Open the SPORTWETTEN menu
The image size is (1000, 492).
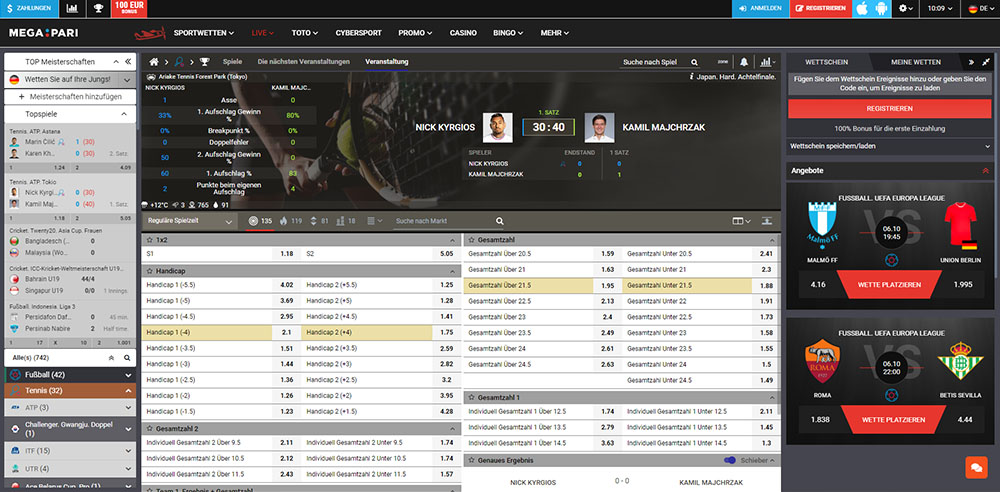(x=203, y=33)
